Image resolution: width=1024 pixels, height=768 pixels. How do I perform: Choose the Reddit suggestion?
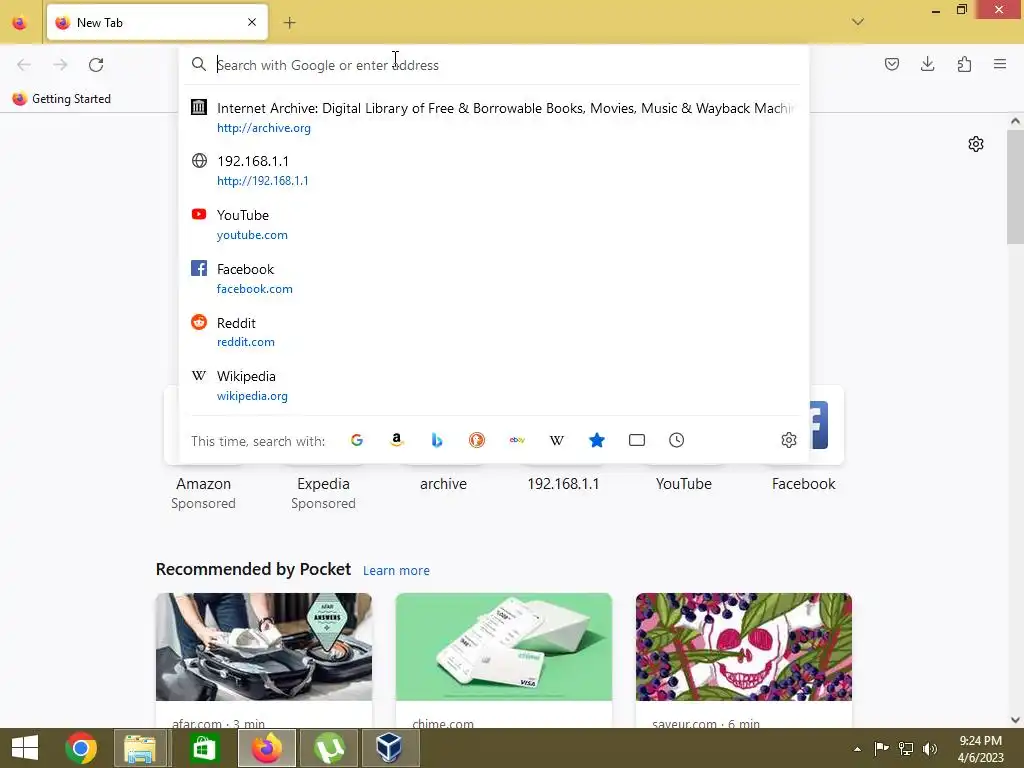493,332
